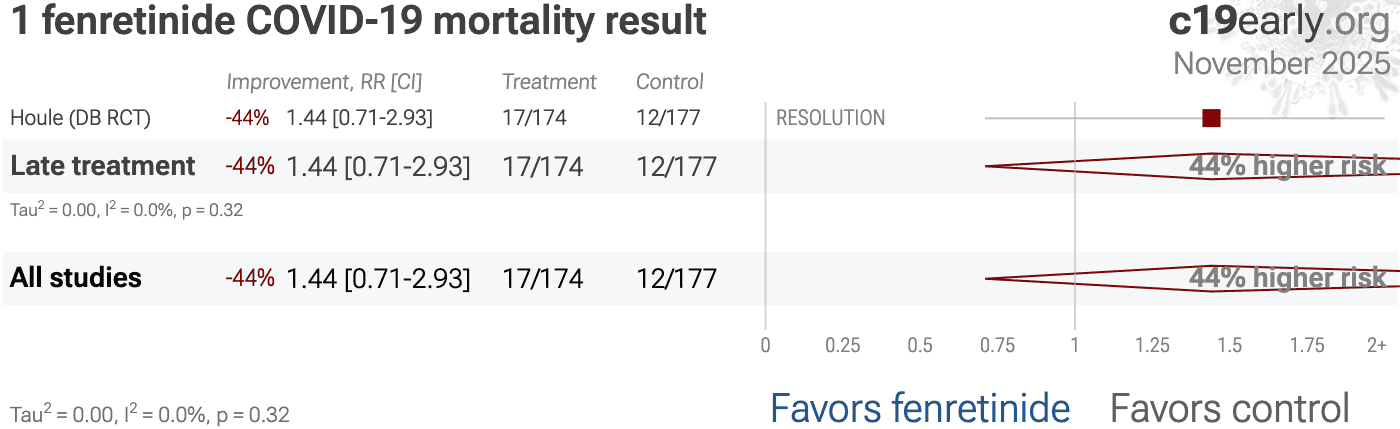Click the red square Houle point-estimate marker

tap(1211, 118)
